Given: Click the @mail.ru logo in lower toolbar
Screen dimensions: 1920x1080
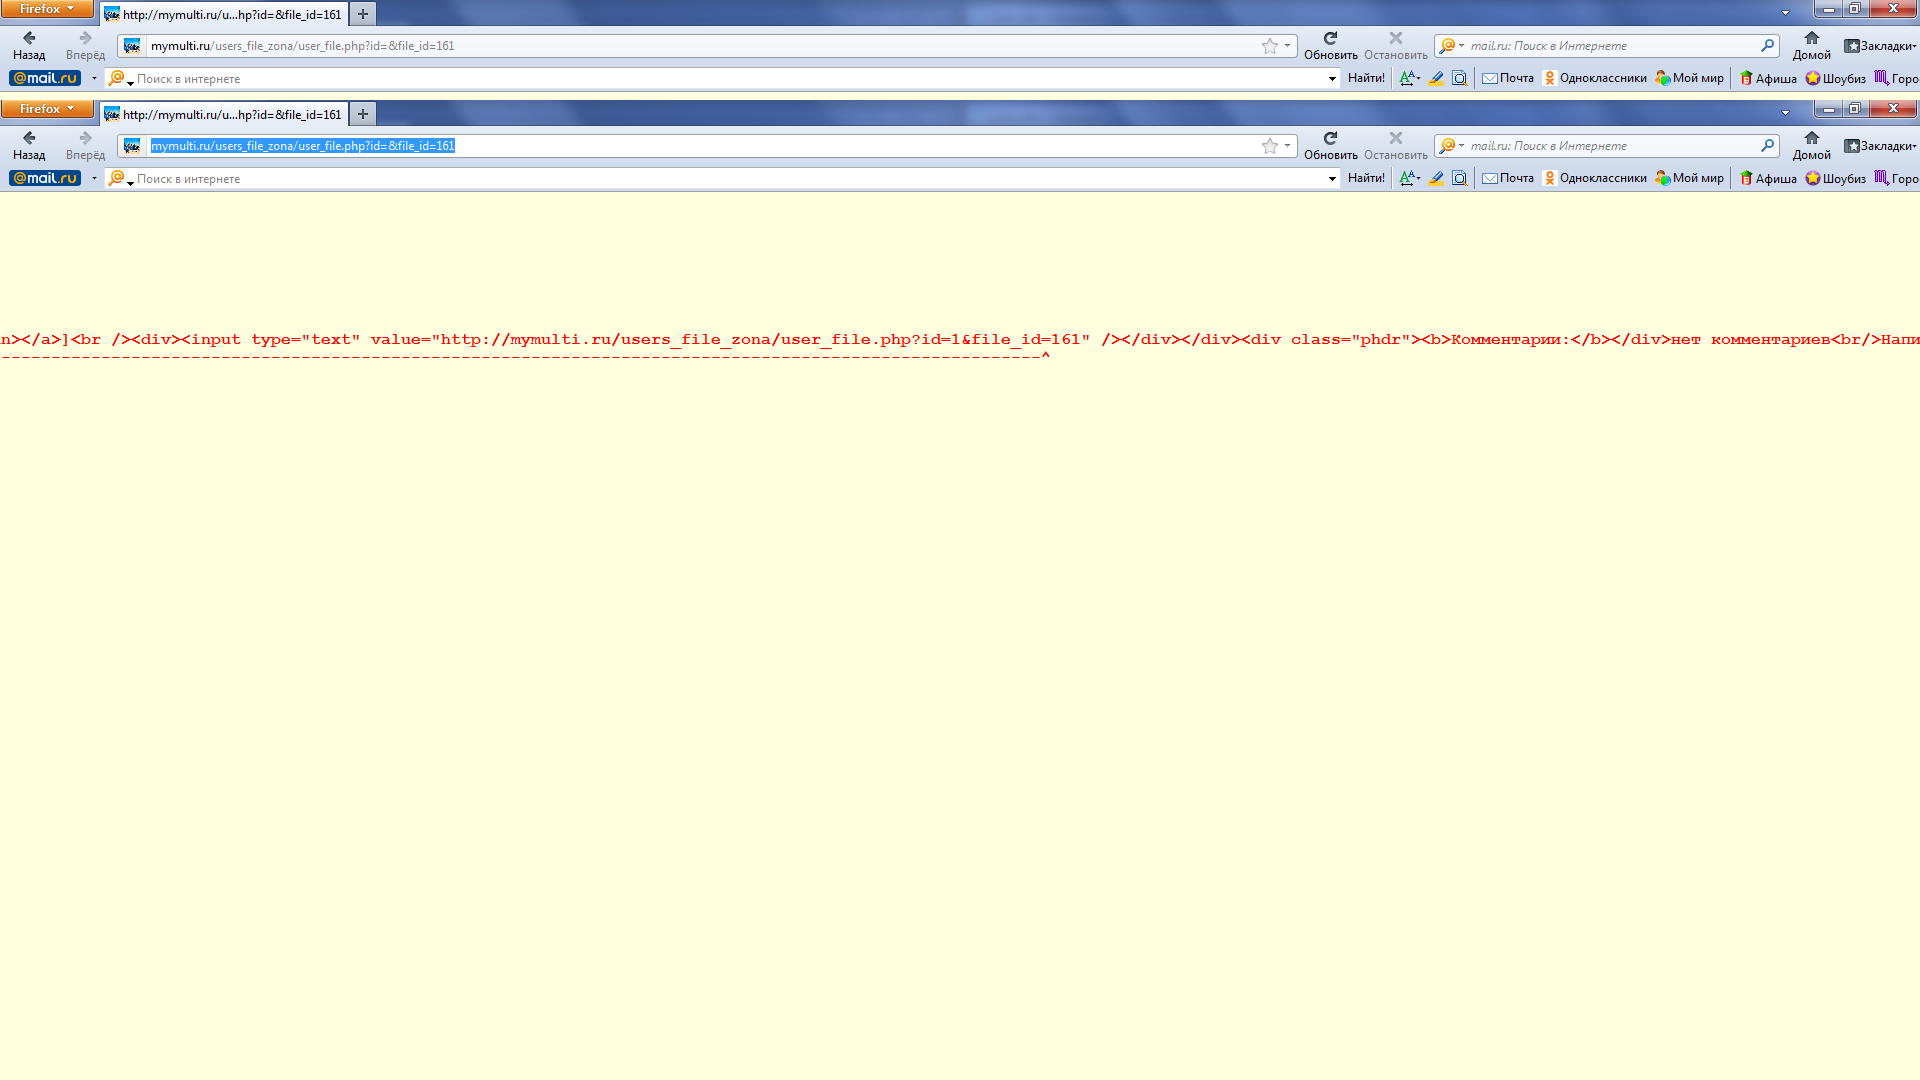Looking at the screenshot, I should point(45,178).
